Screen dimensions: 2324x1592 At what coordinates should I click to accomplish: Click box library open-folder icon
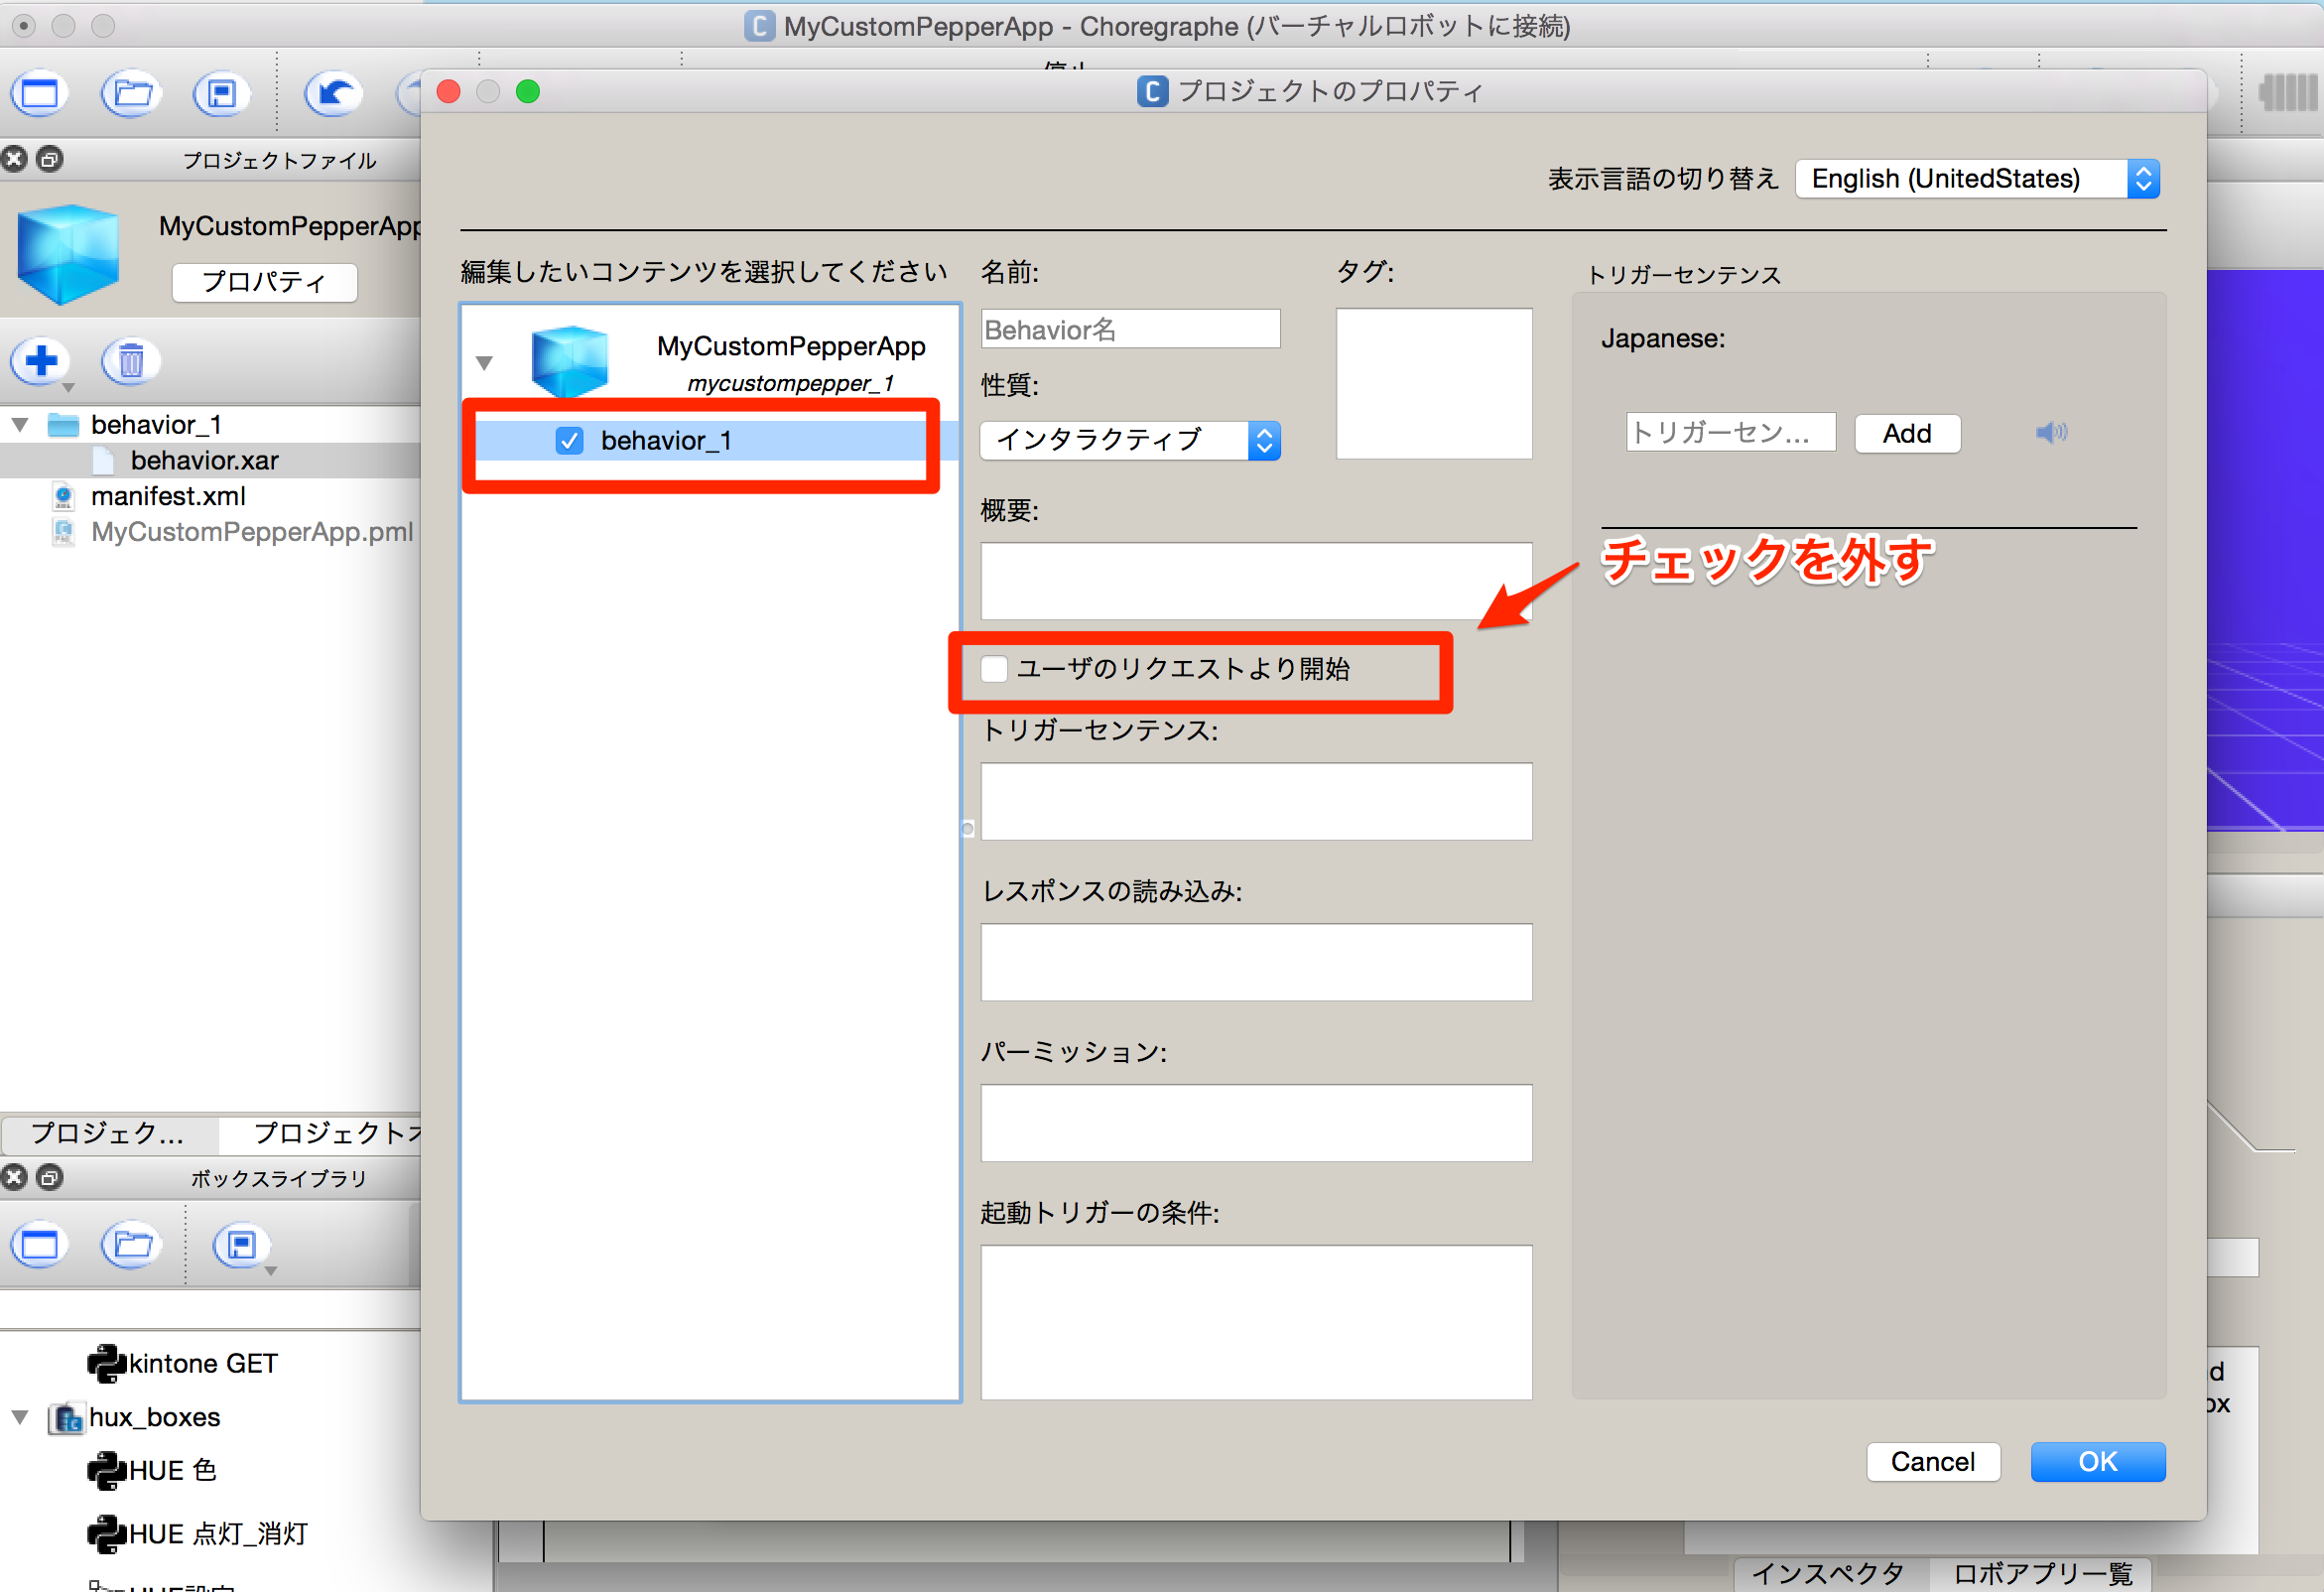pyautogui.click(x=131, y=1245)
